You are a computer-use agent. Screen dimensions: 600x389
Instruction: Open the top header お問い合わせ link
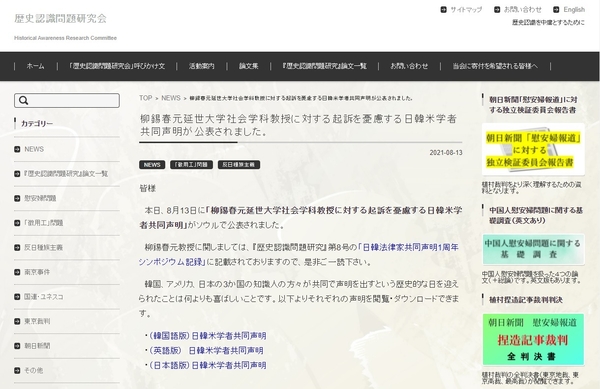(522, 10)
